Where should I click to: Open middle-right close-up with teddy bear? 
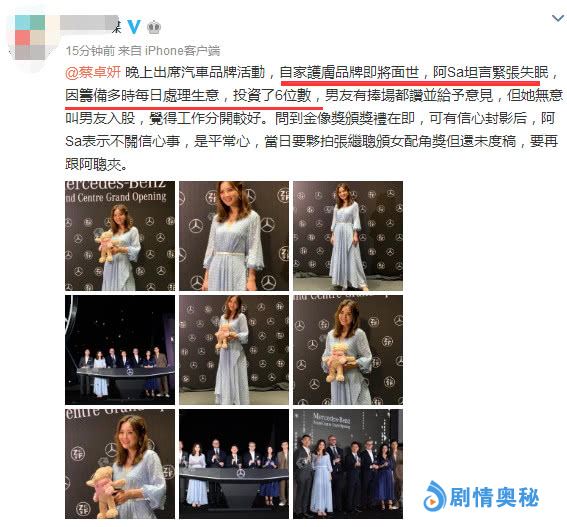pyautogui.click(x=348, y=350)
